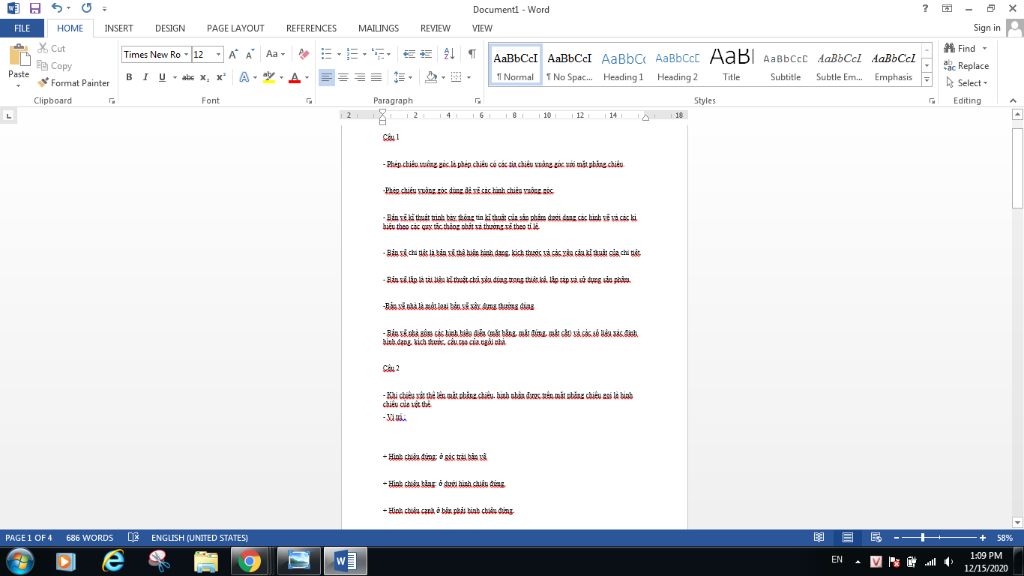
Task: Apply Subtitle style
Action: click(785, 65)
